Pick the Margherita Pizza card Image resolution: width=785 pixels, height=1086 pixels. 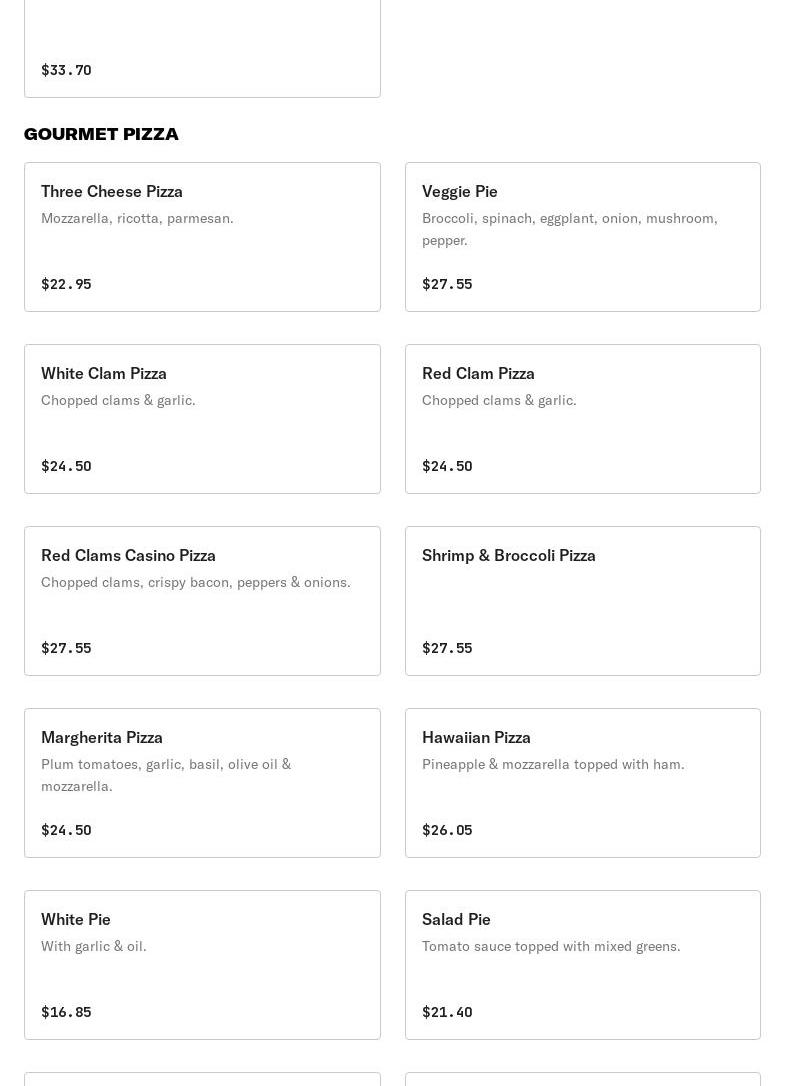pos(202,783)
